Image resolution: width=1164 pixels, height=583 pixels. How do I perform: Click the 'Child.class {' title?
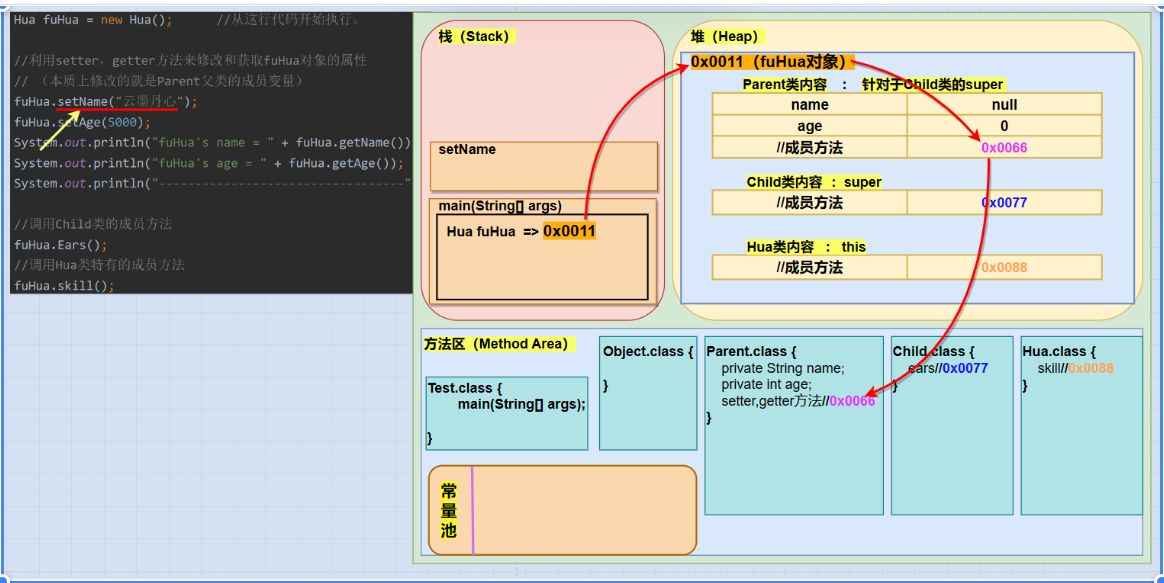tap(933, 351)
